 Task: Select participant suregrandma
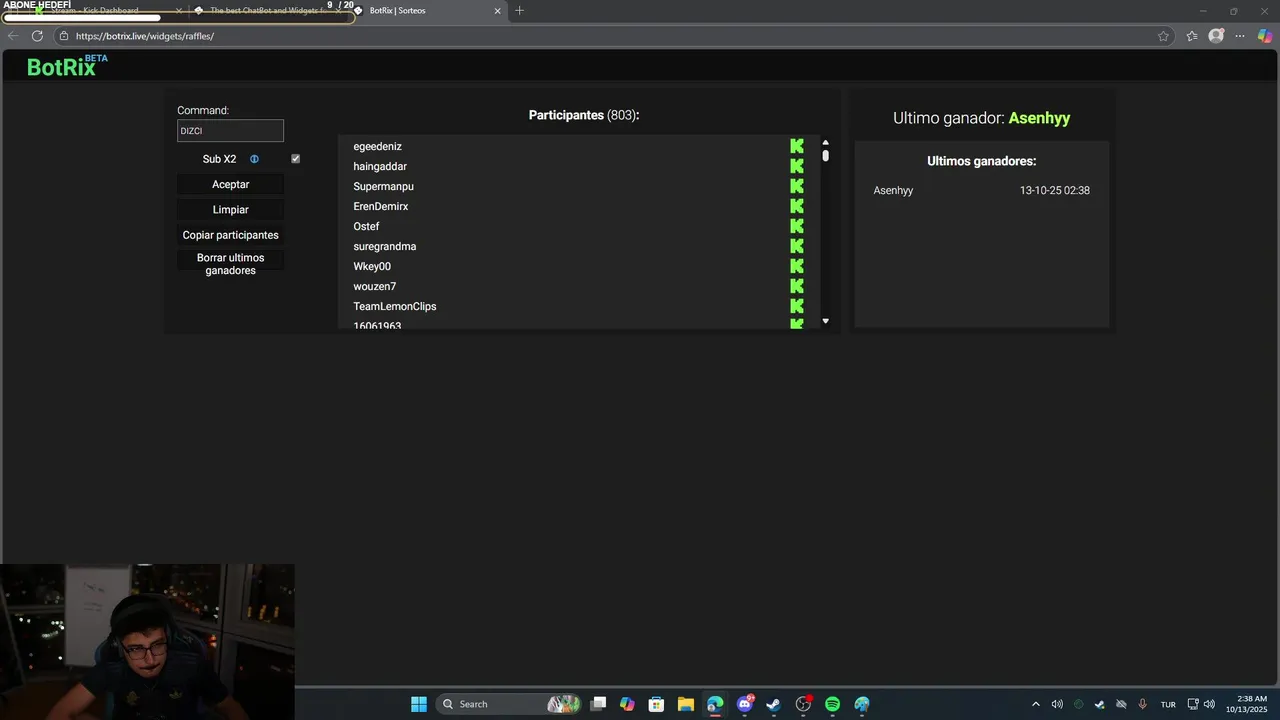pyautogui.click(x=384, y=246)
